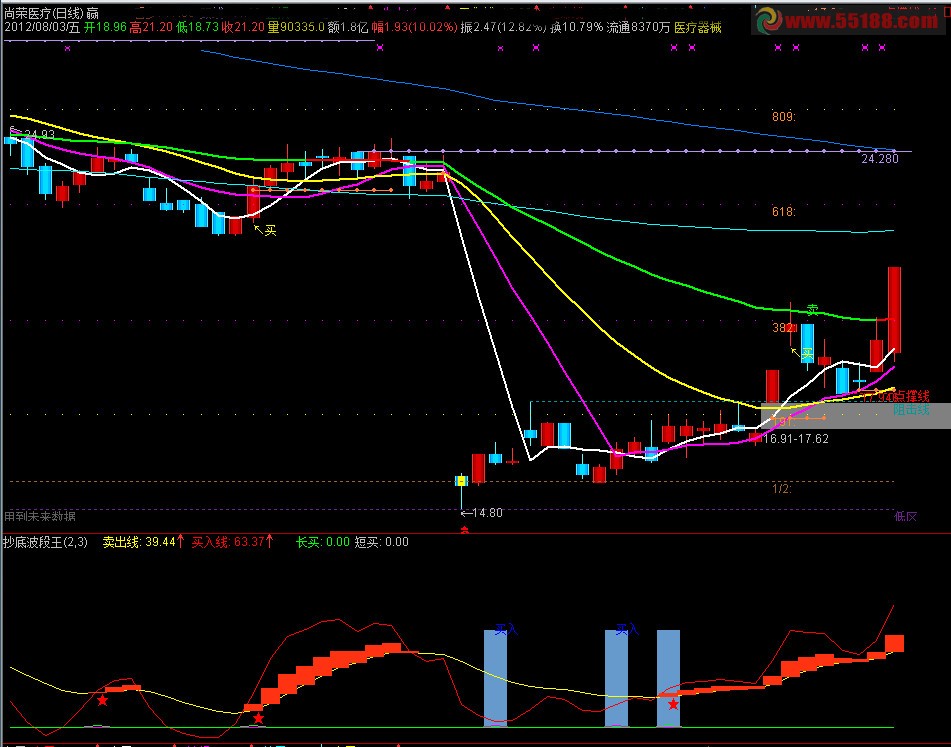The height and width of the screenshot is (747, 951).
Task: Click the 24.93 high price marker
Action: 34,135
